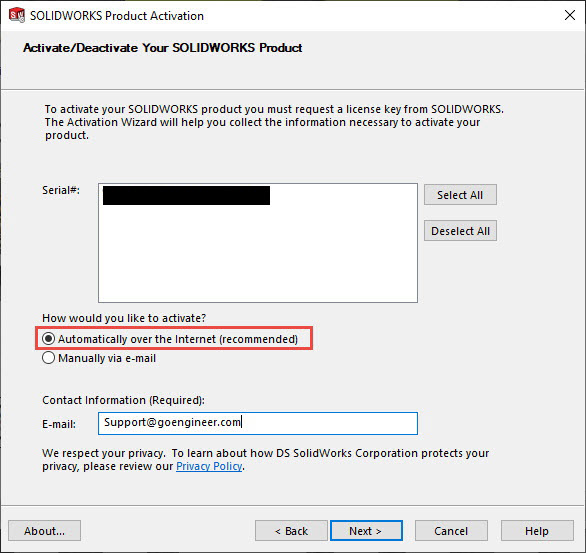
Task: Click empty area of the Serial# list box
Action: click(258, 258)
